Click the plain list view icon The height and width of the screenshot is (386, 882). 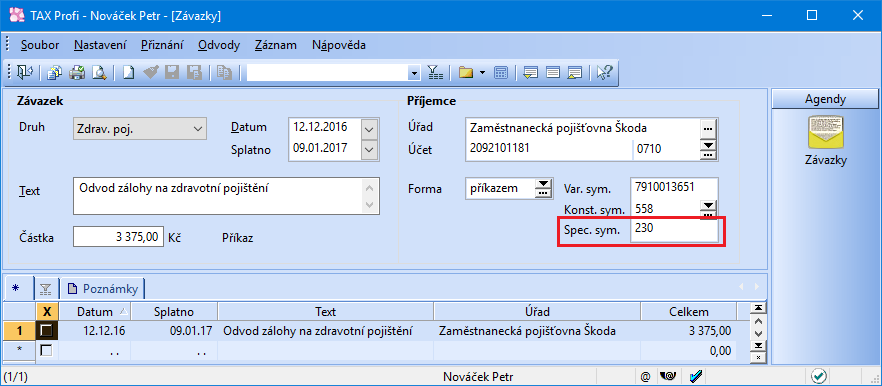553,73
